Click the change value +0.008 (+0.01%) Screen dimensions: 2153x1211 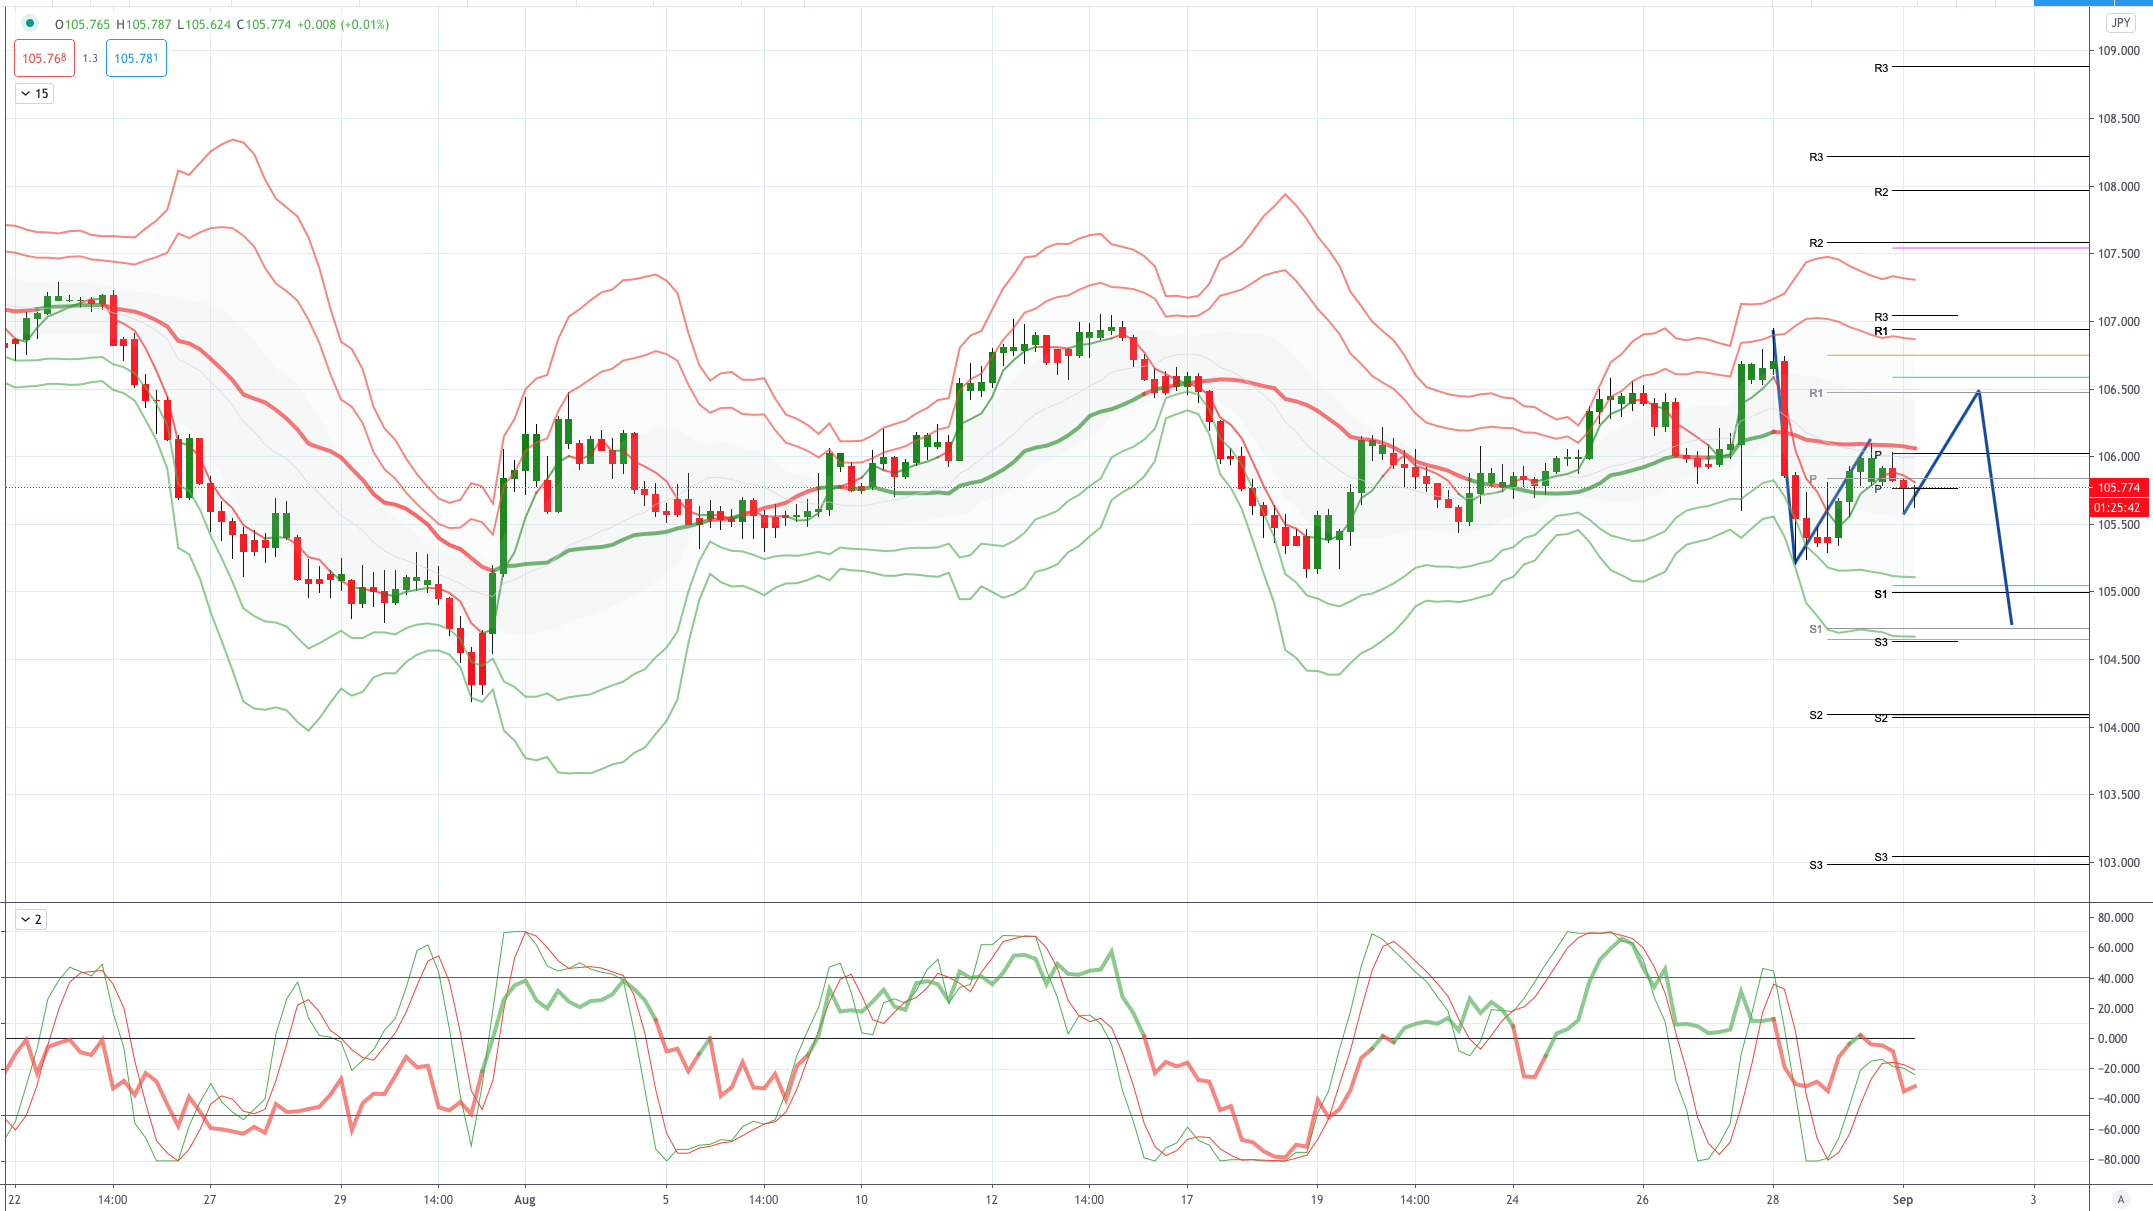point(342,24)
